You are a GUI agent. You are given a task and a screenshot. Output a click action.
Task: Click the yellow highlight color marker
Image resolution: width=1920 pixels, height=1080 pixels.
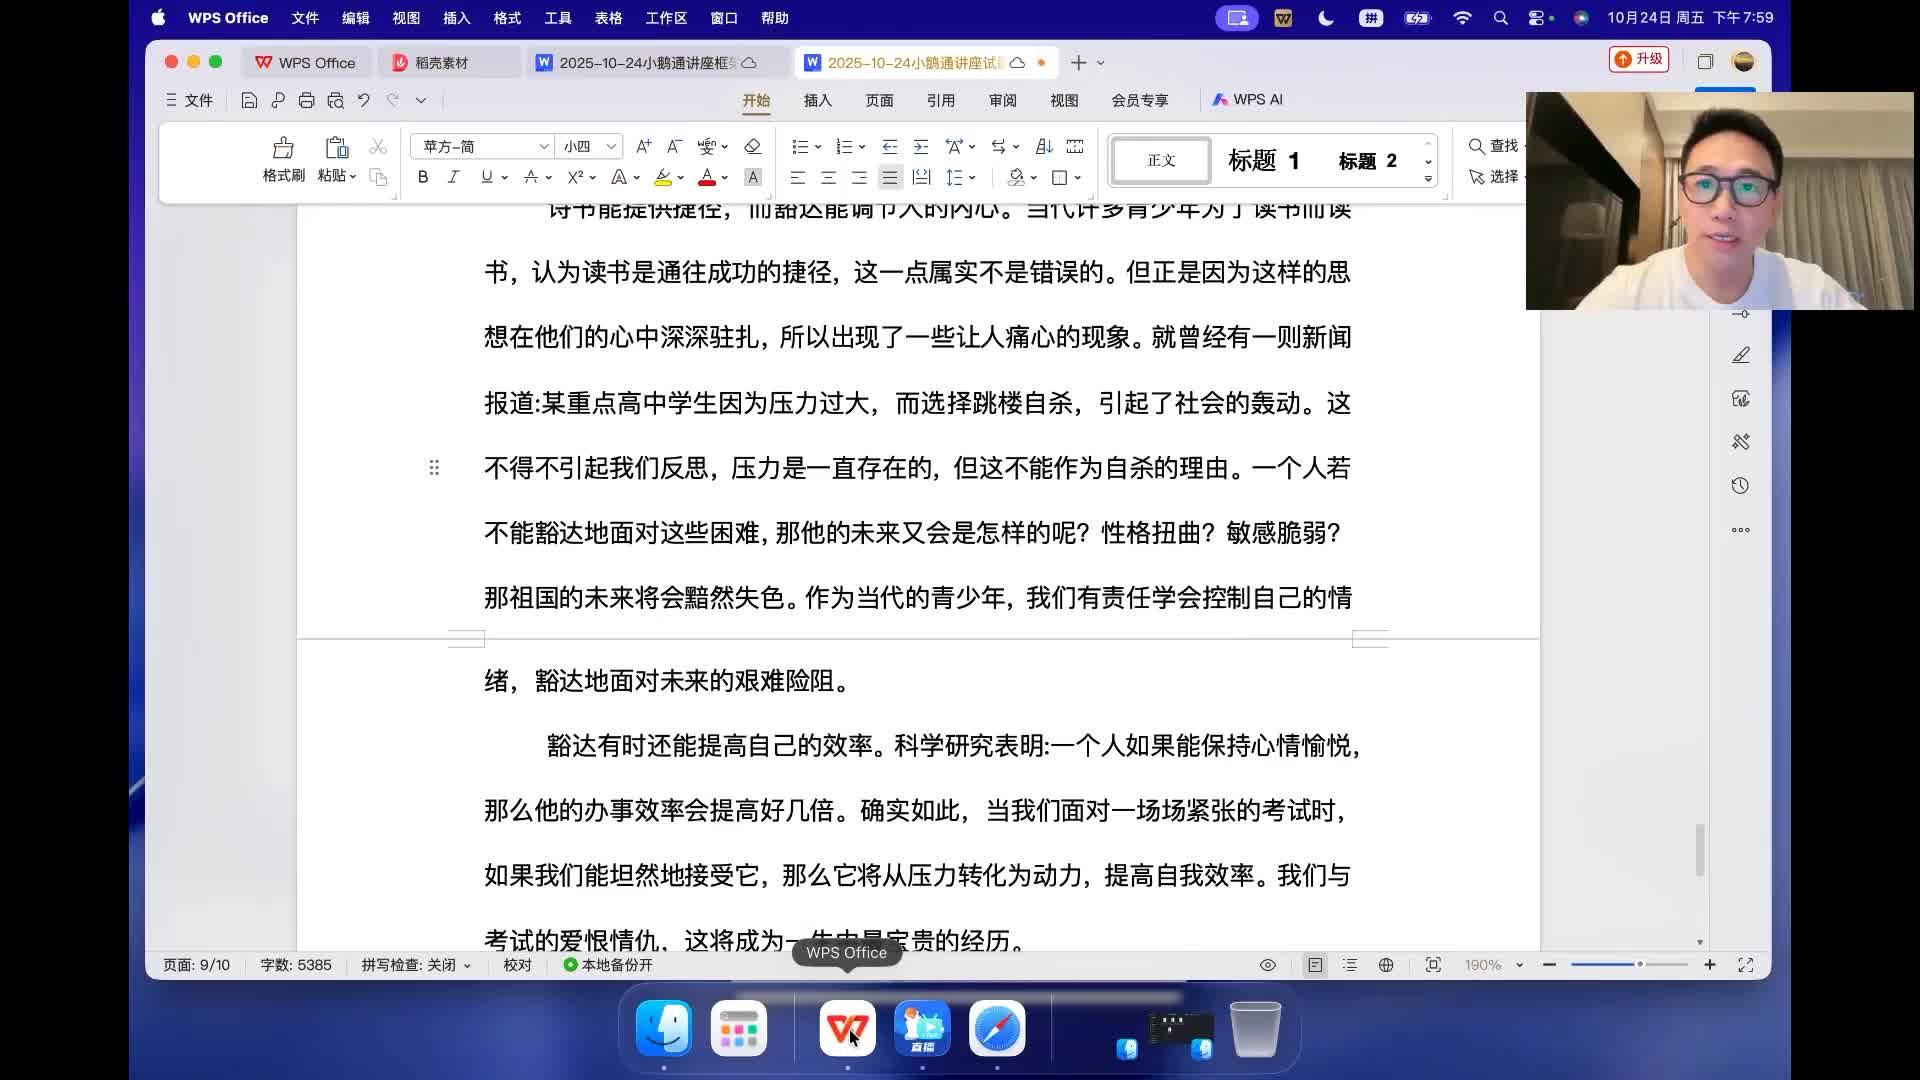(662, 177)
